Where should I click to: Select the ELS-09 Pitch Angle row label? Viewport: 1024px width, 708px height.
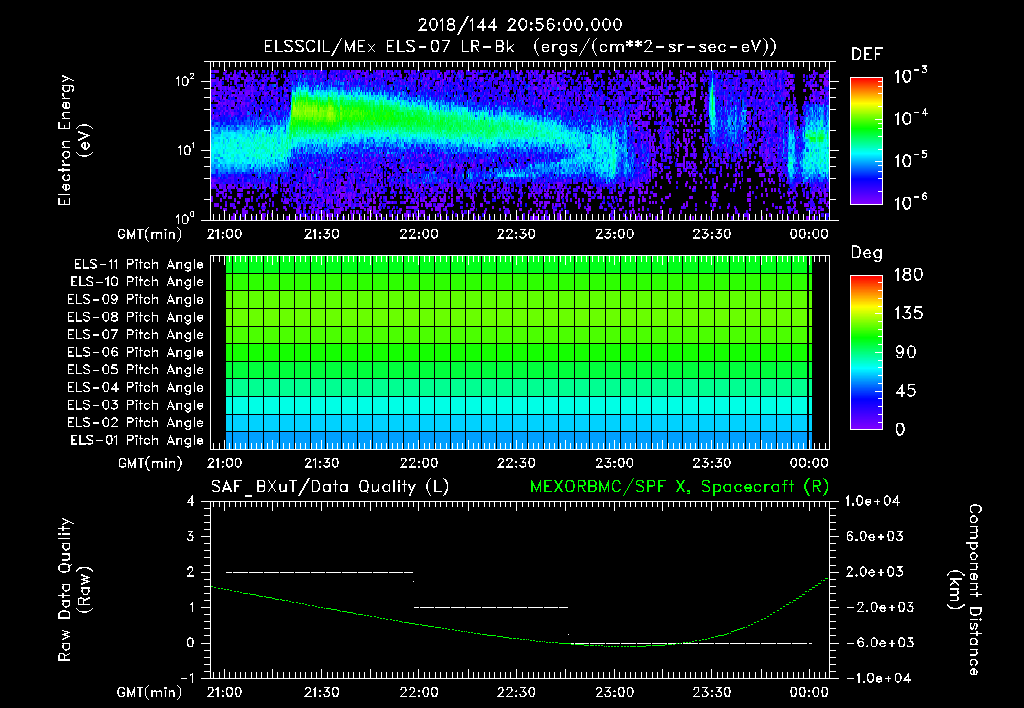[x=136, y=300]
